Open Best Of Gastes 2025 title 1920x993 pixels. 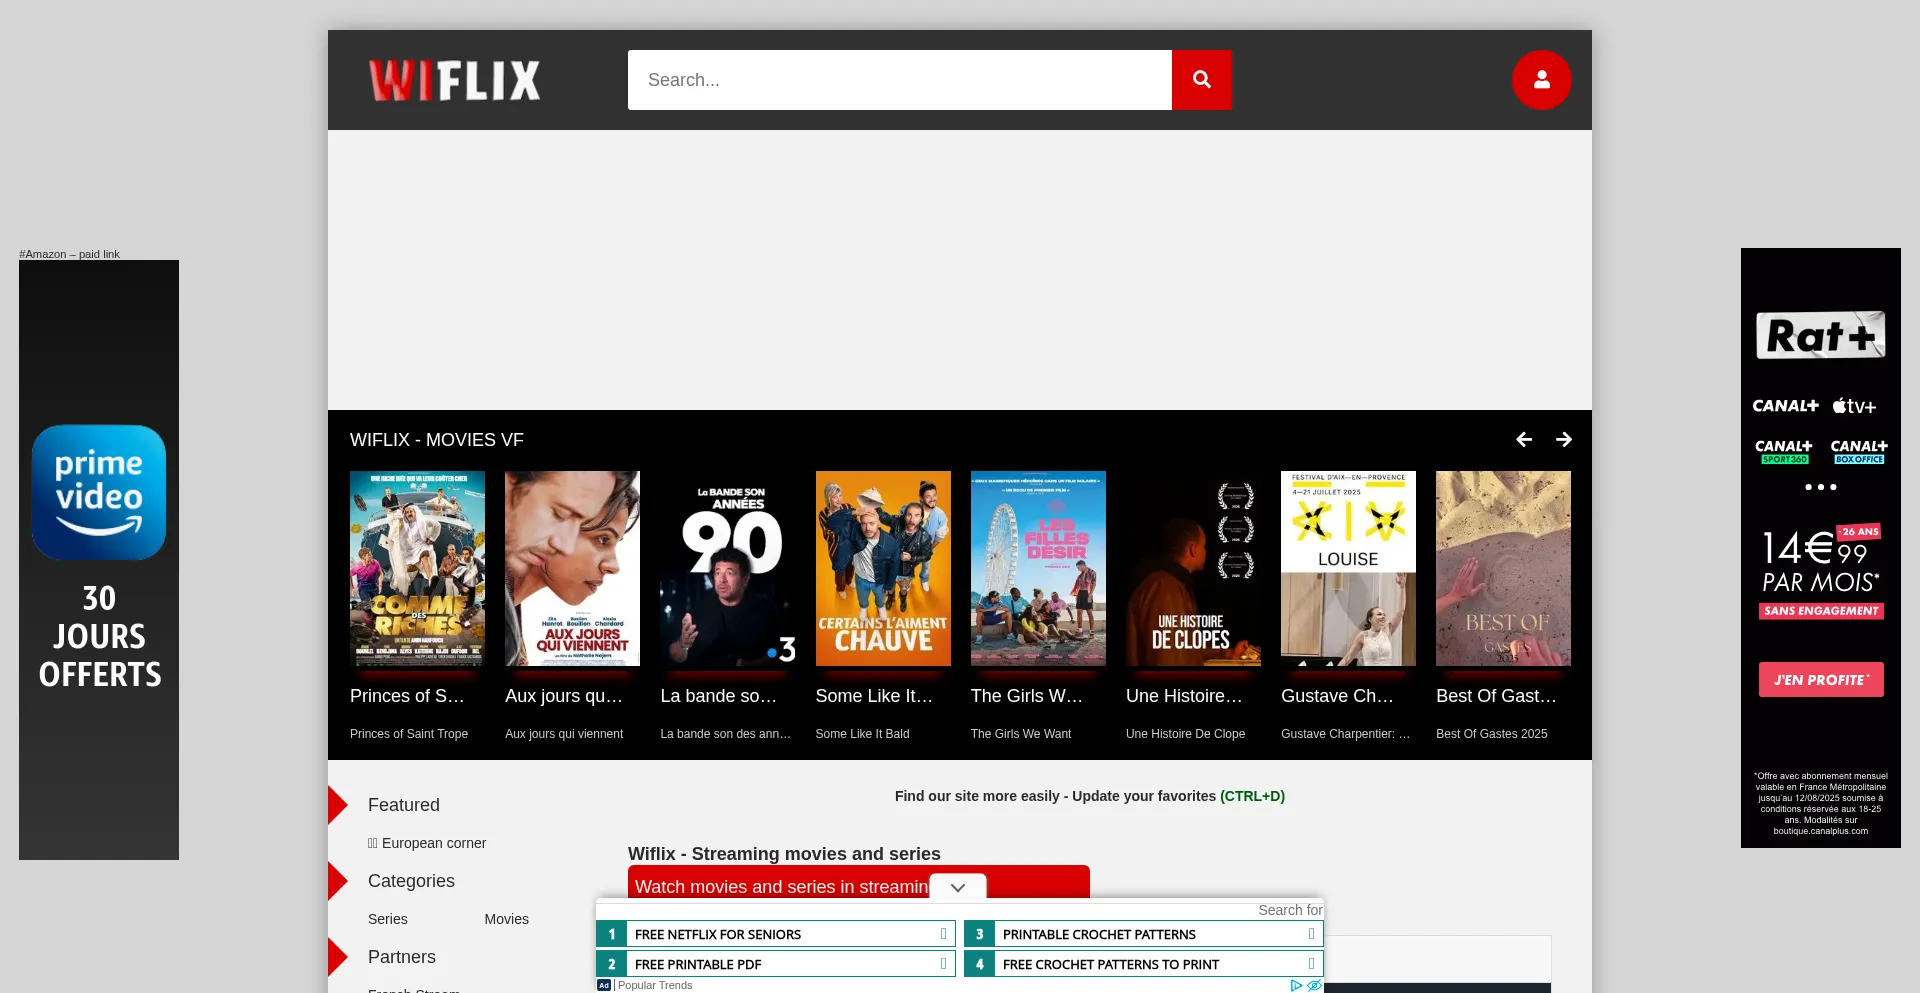(1496, 696)
